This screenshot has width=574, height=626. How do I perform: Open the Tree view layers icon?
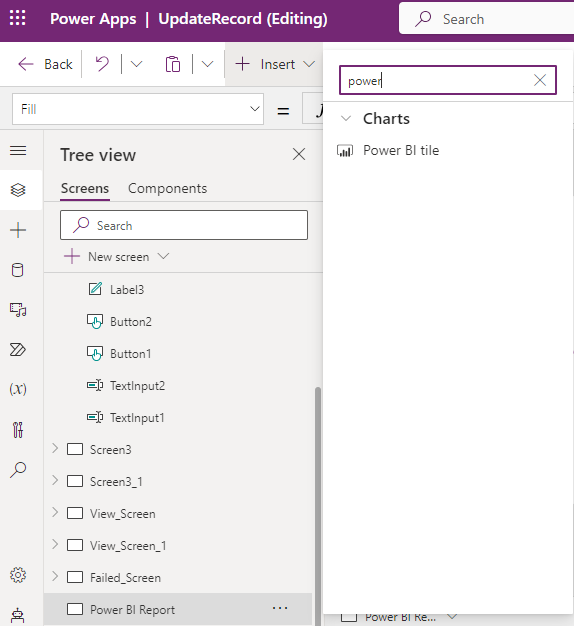coord(18,190)
